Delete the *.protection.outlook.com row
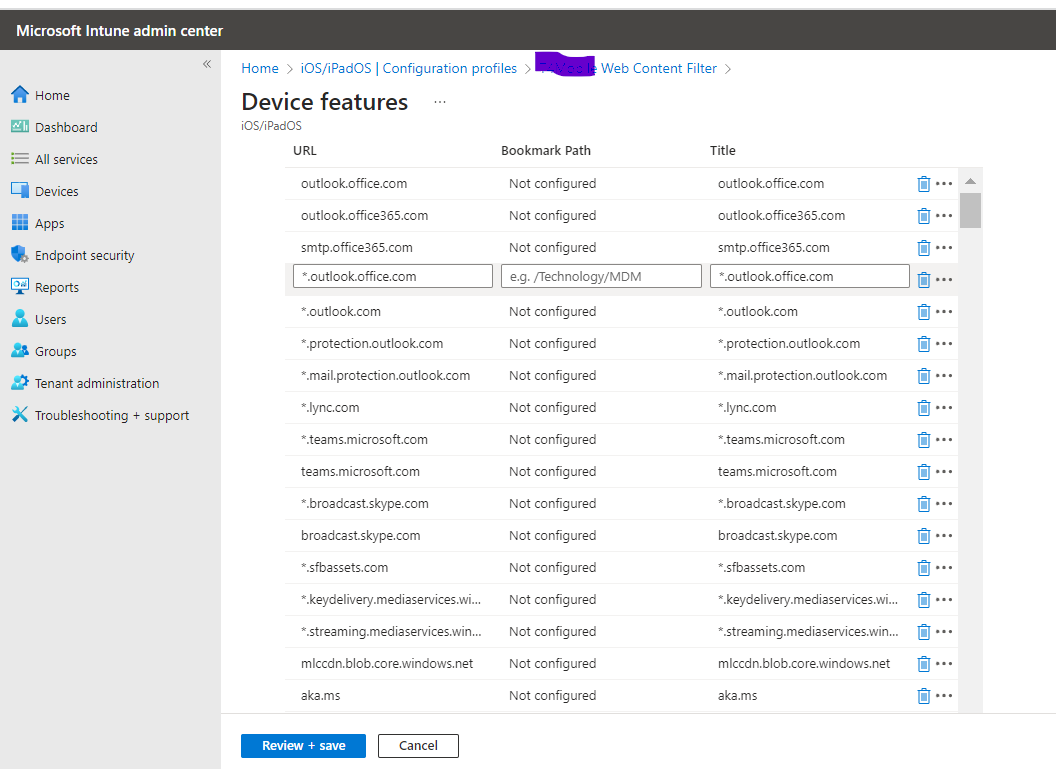The height and width of the screenshot is (769, 1056). pos(923,344)
